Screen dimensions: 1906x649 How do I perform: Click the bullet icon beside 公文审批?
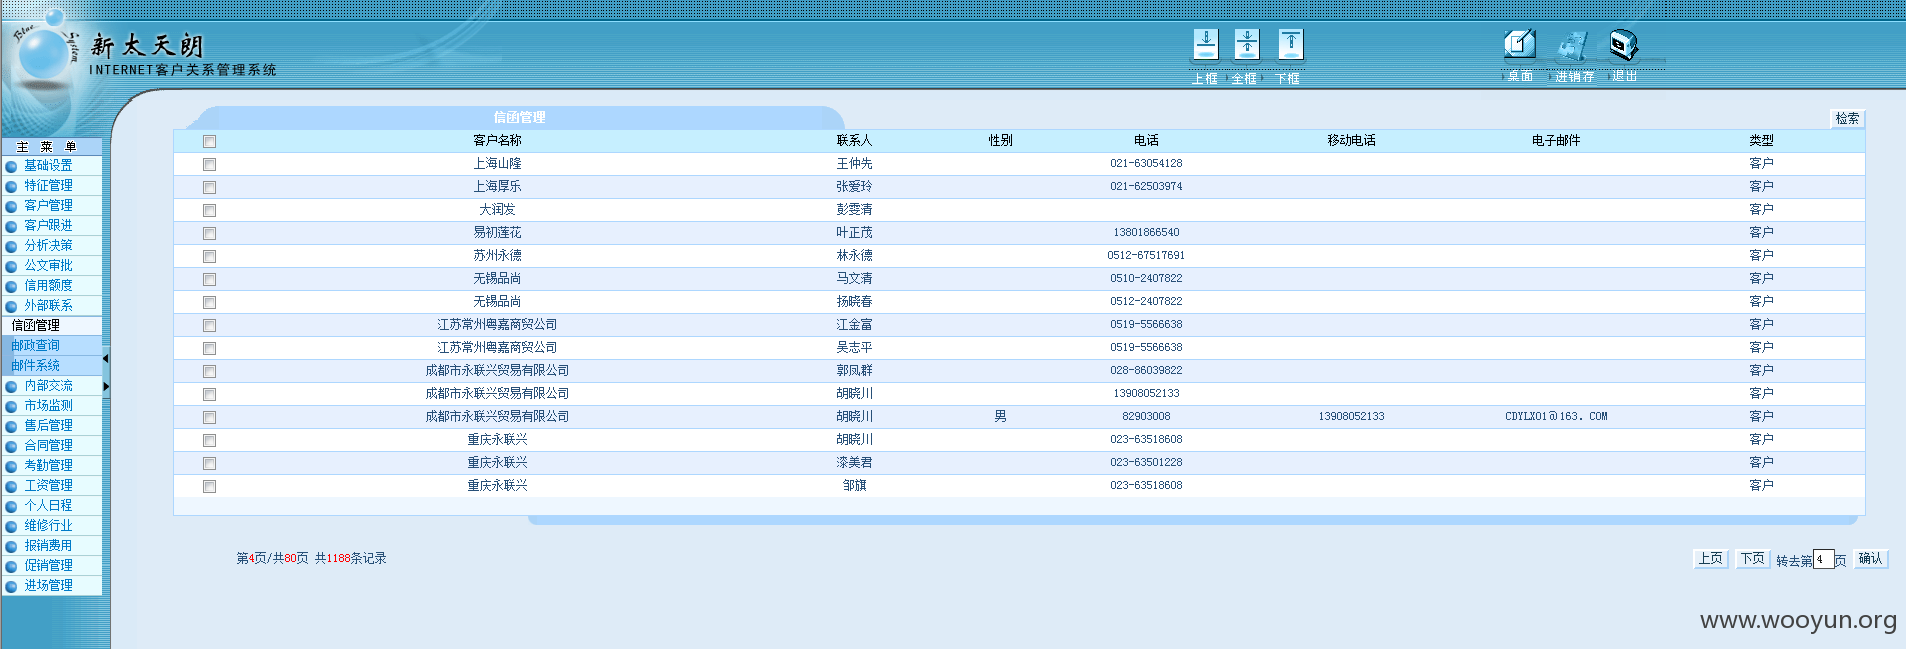pyautogui.click(x=12, y=266)
